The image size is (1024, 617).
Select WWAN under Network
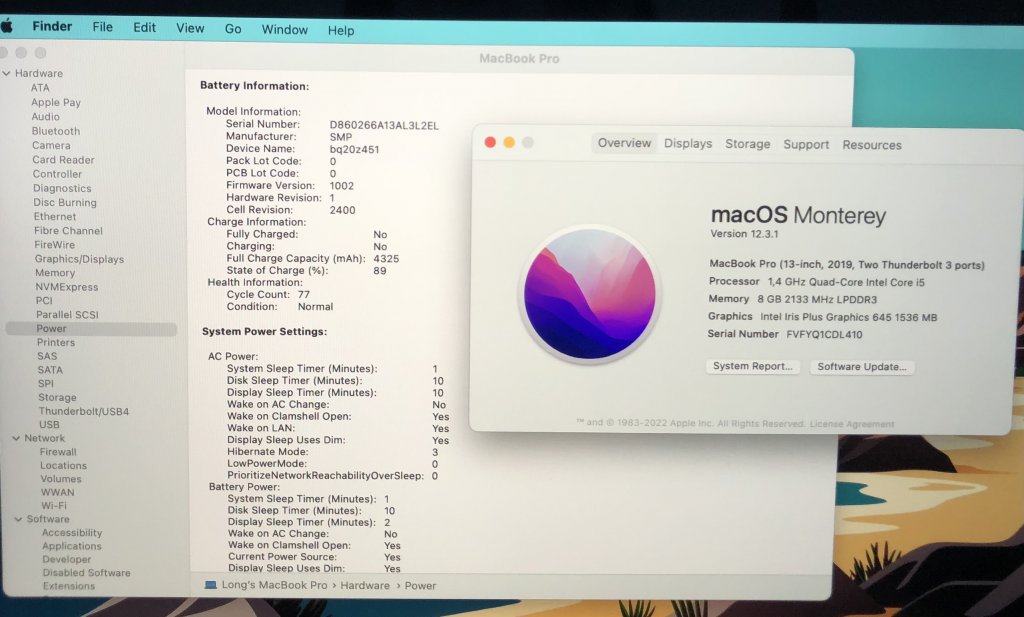point(57,492)
